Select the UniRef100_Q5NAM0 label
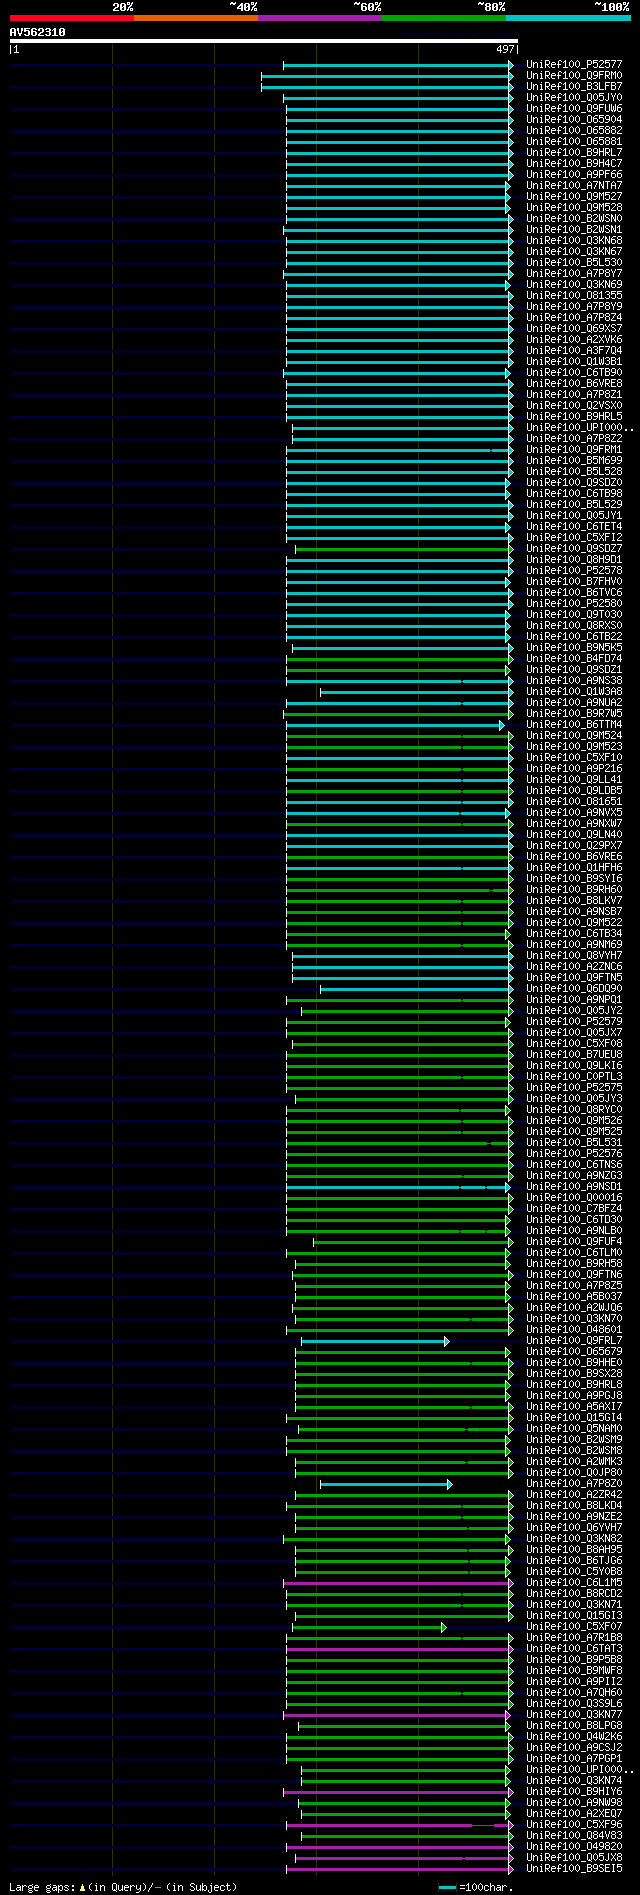Viewport: 640px width, 1895px height. [574, 1429]
